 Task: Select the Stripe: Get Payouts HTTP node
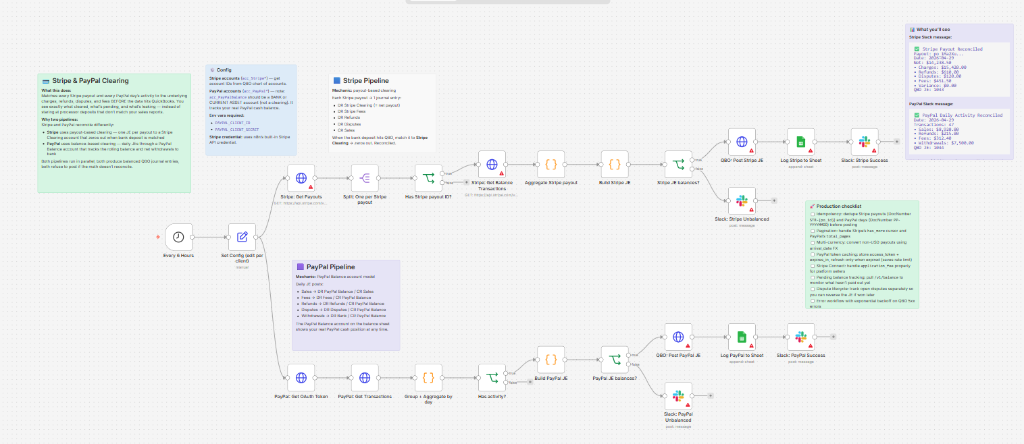[301, 178]
